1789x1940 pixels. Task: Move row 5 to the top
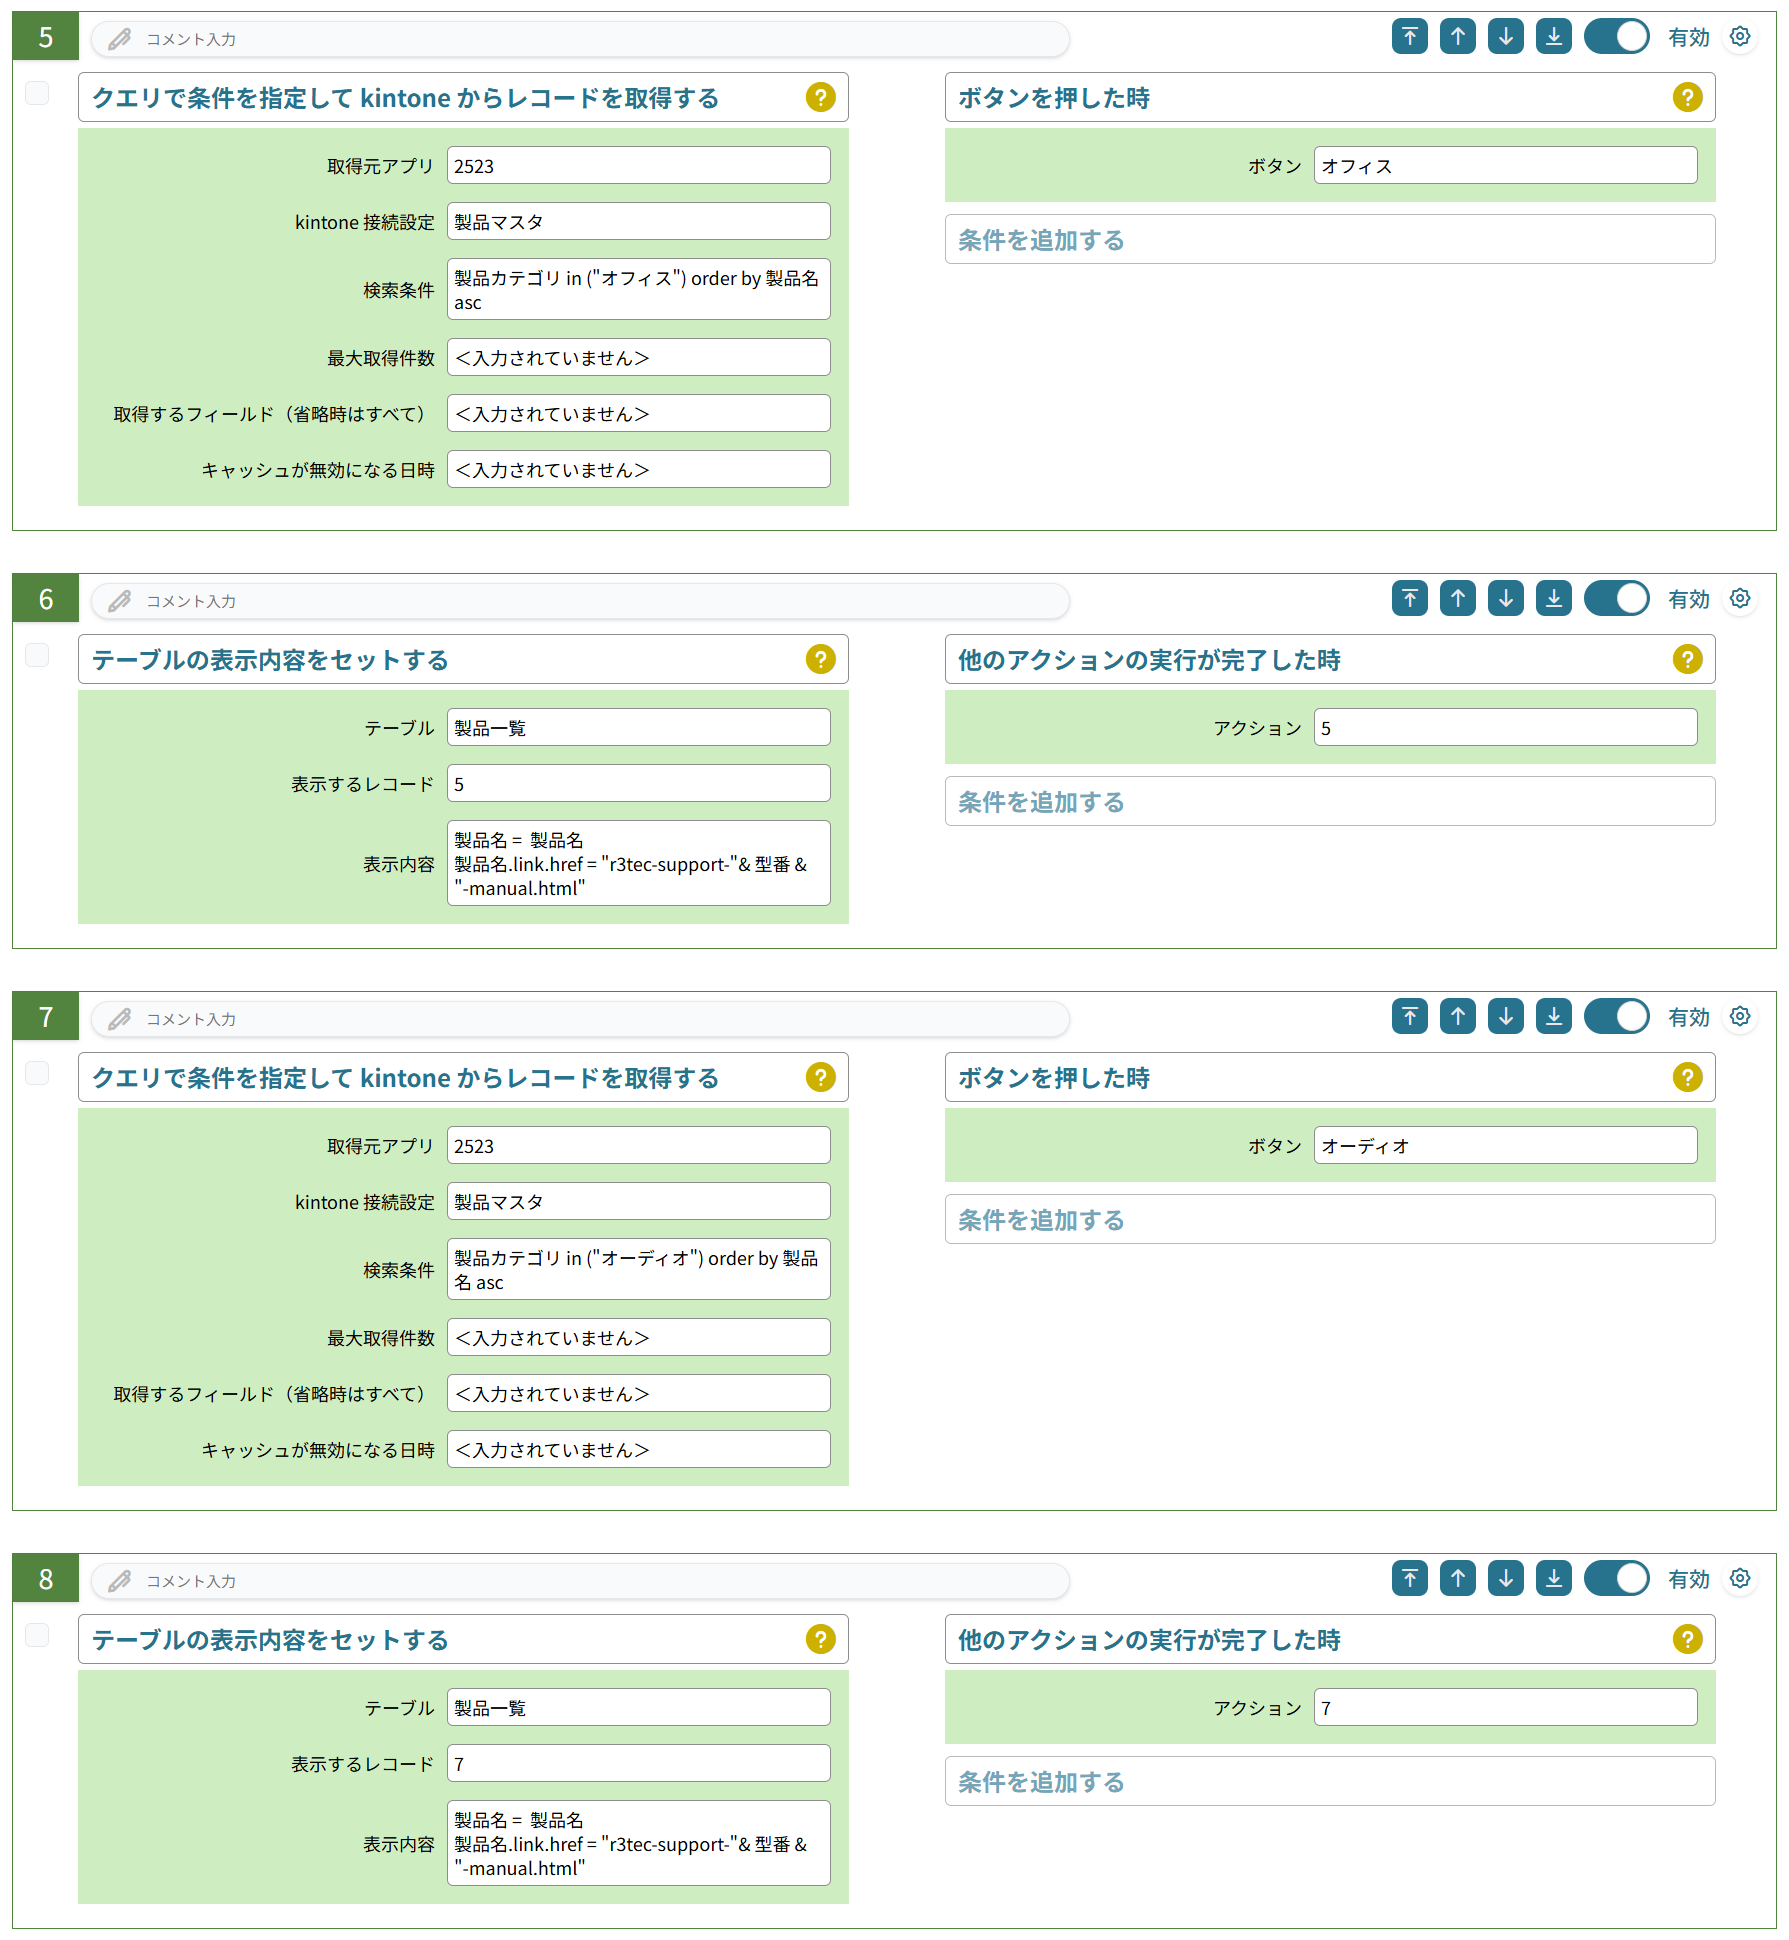point(1409,37)
